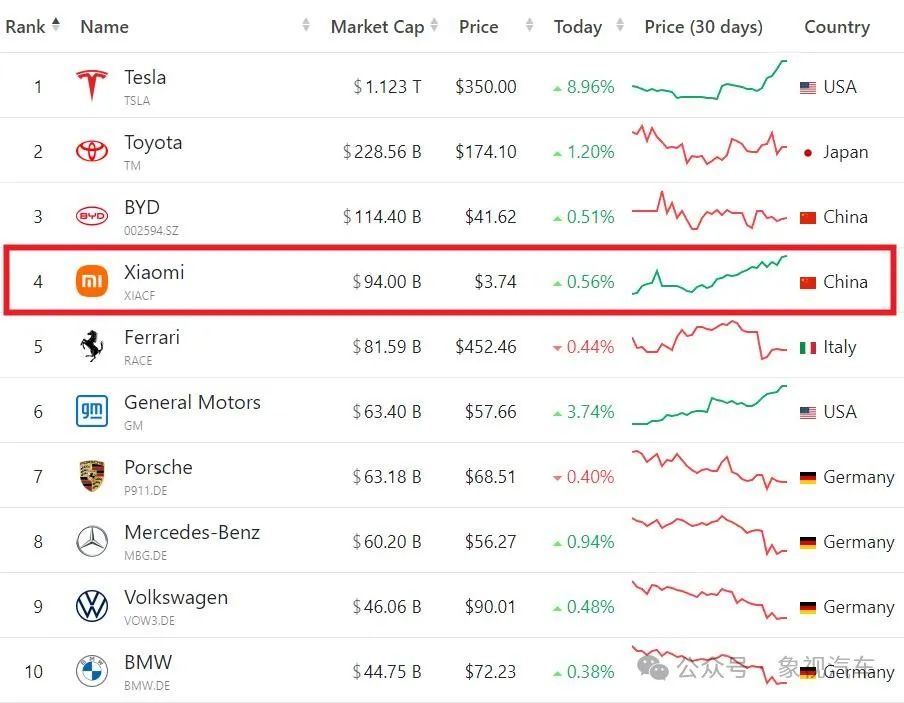This screenshot has height=703, width=904.
Task: Click the BYD logo icon
Action: coord(92,216)
